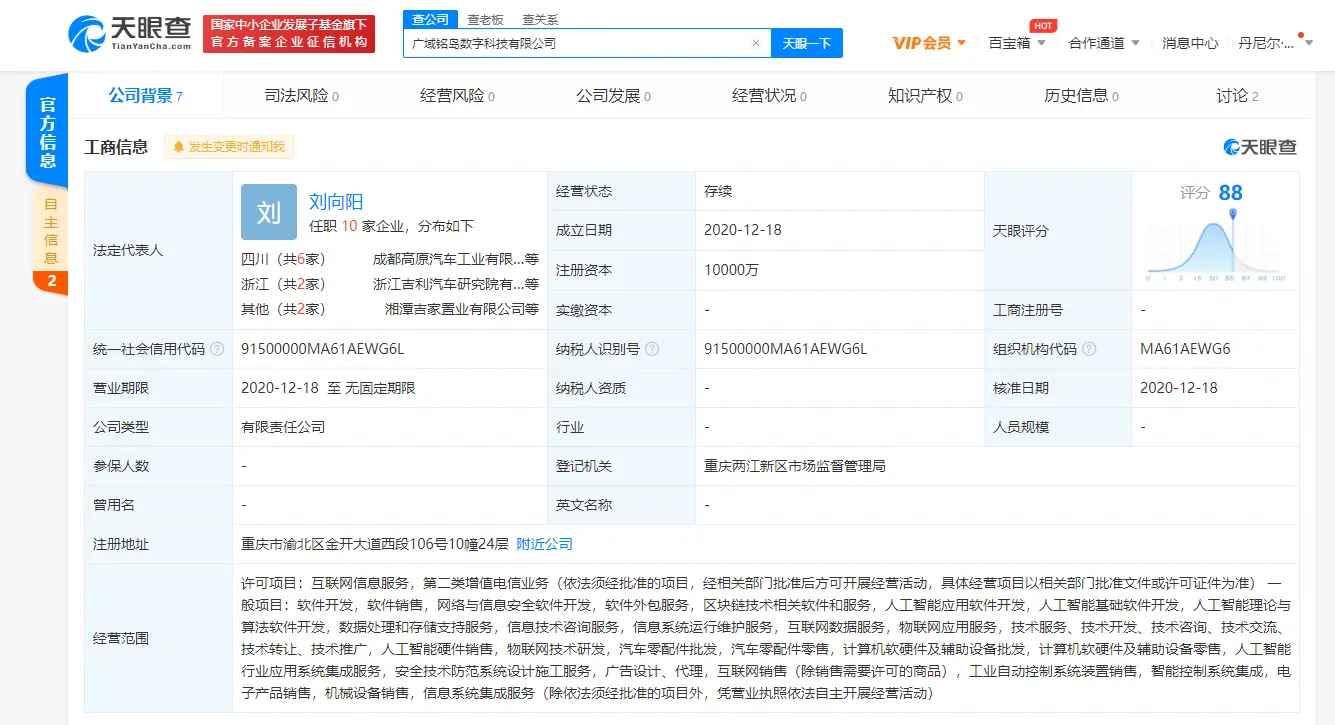Switch to 公司发展 tab
This screenshot has width=1335, height=725.
coord(613,96)
